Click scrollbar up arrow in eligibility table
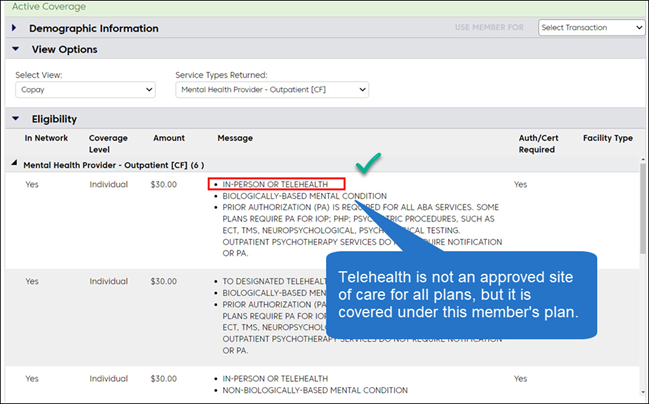 pyautogui.click(x=643, y=160)
